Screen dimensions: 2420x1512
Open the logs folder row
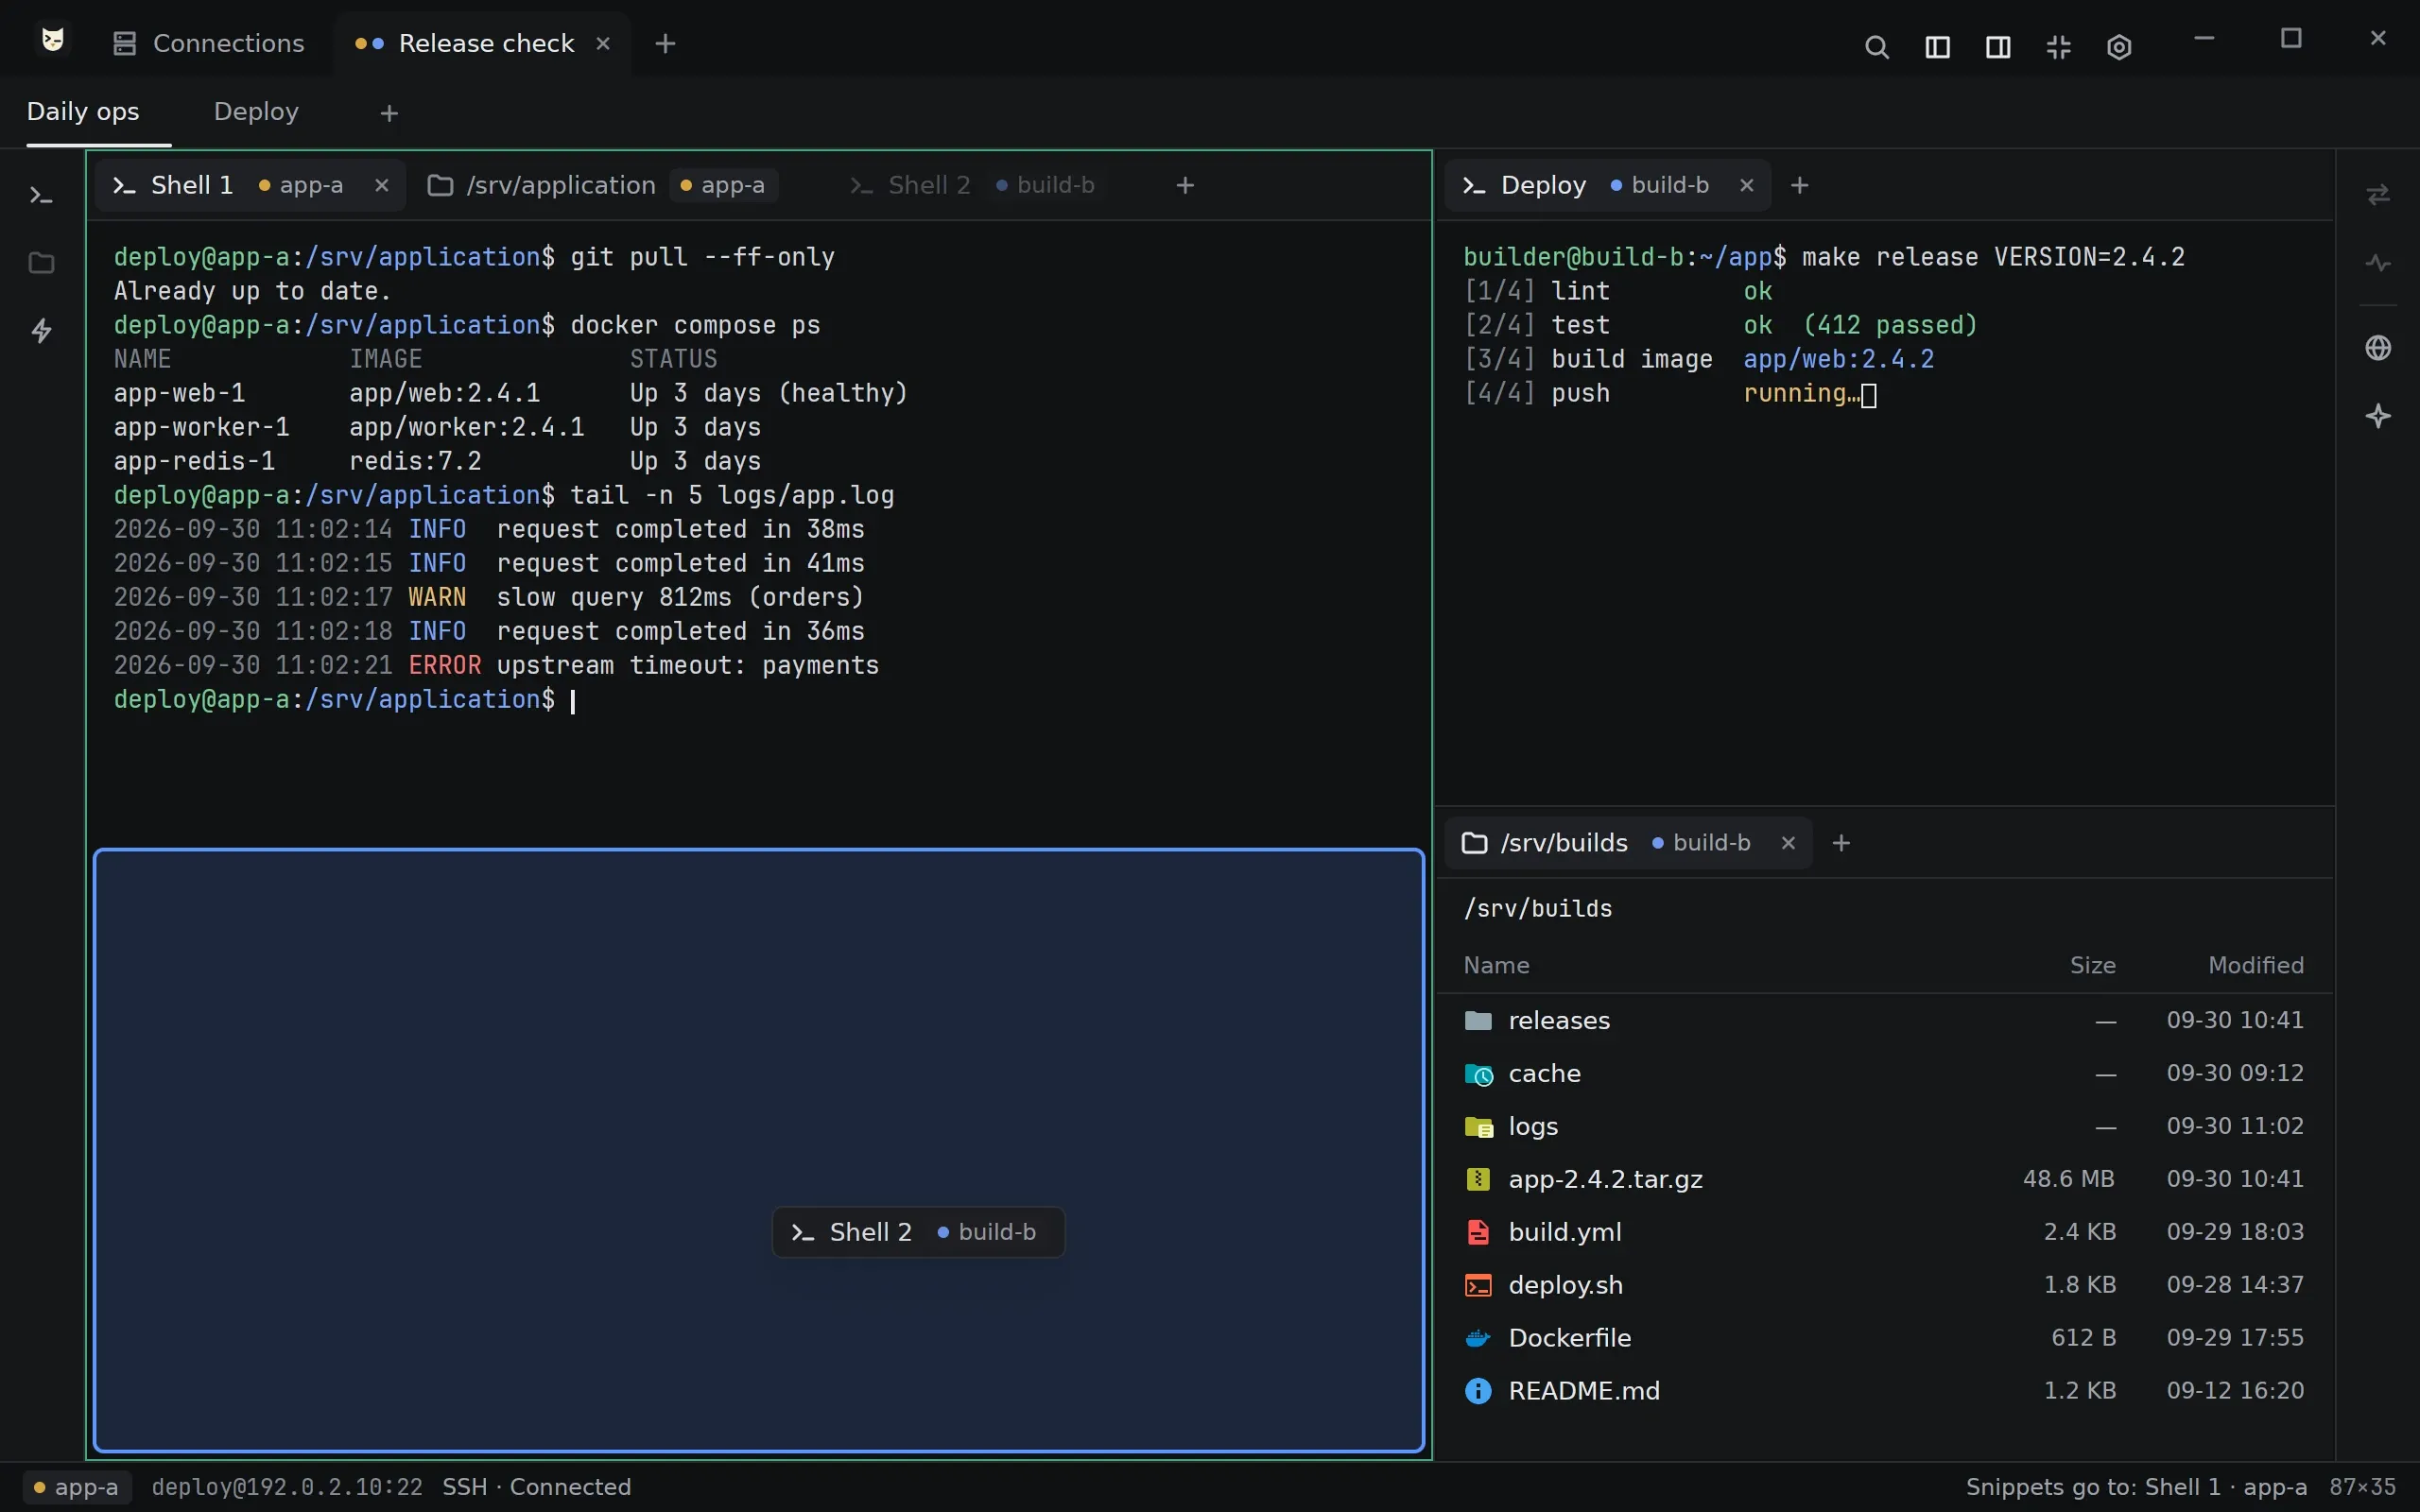[x=1885, y=1127]
